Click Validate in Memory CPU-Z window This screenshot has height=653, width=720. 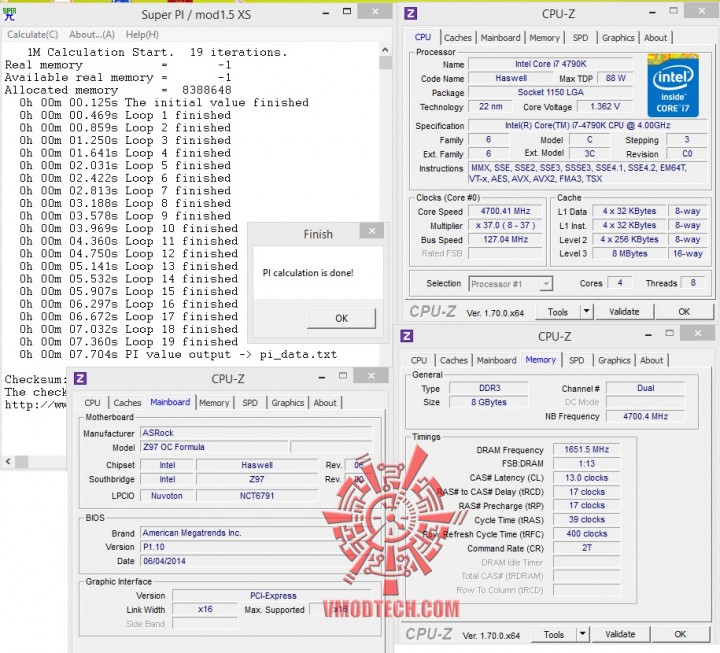620,635
